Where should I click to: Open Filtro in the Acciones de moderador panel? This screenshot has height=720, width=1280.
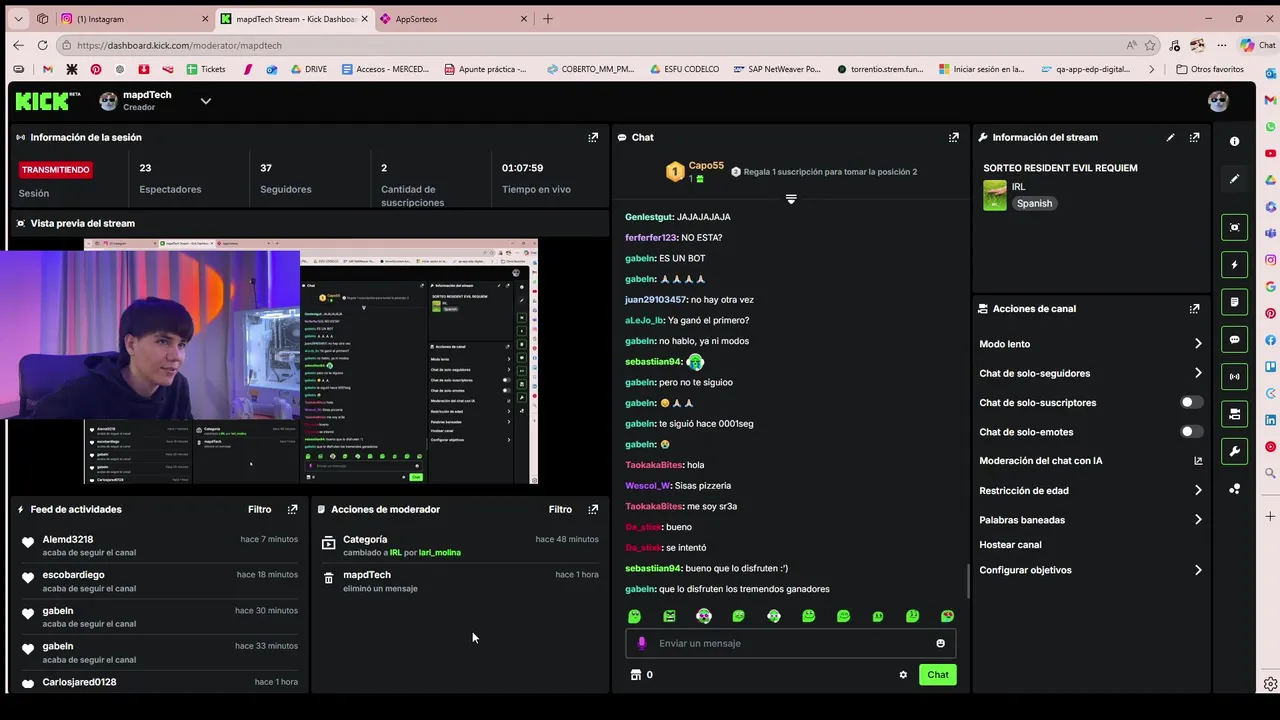coord(560,509)
